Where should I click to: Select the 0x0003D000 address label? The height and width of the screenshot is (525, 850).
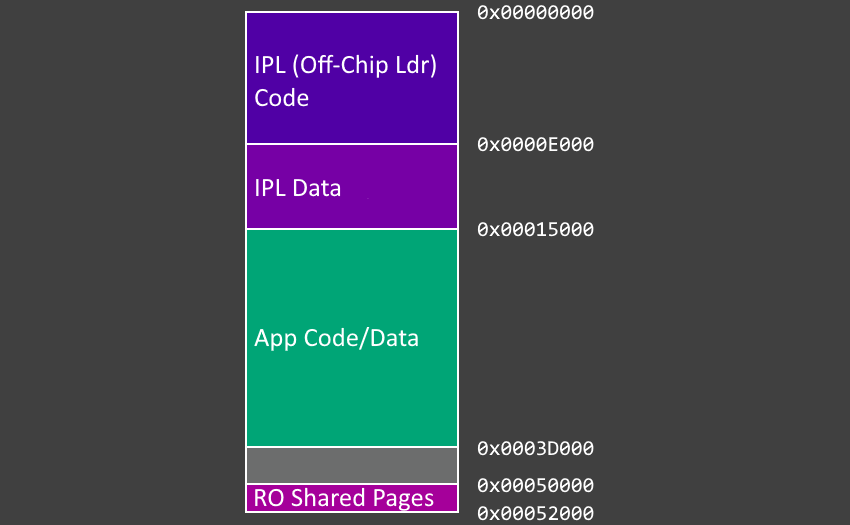point(535,448)
